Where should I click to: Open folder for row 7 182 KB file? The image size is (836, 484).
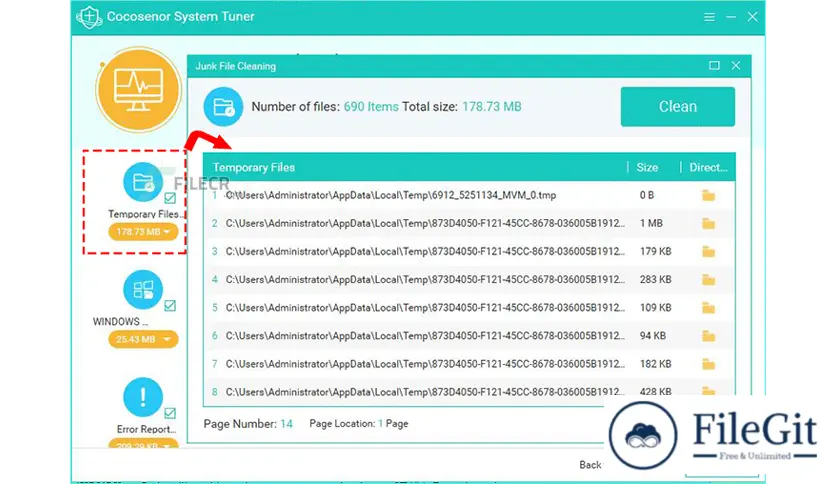708,364
